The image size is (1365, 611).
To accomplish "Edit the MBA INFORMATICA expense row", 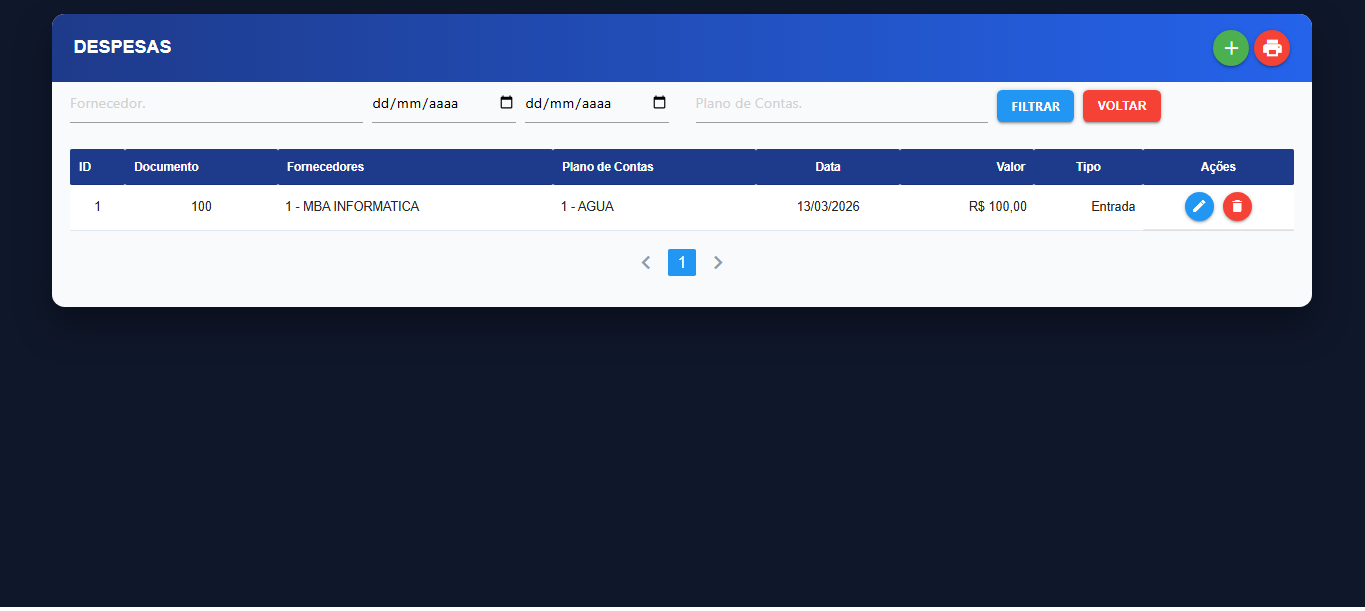I will point(1199,207).
